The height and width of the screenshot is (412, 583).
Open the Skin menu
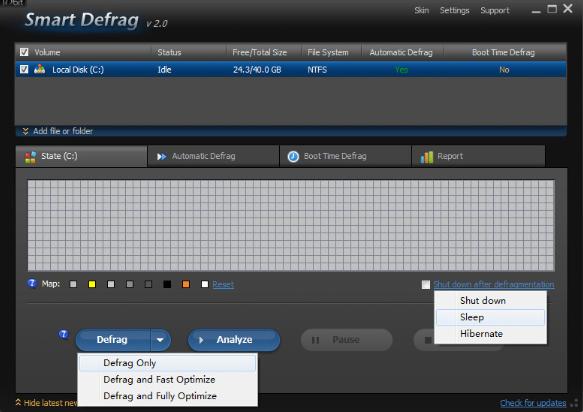click(x=422, y=10)
